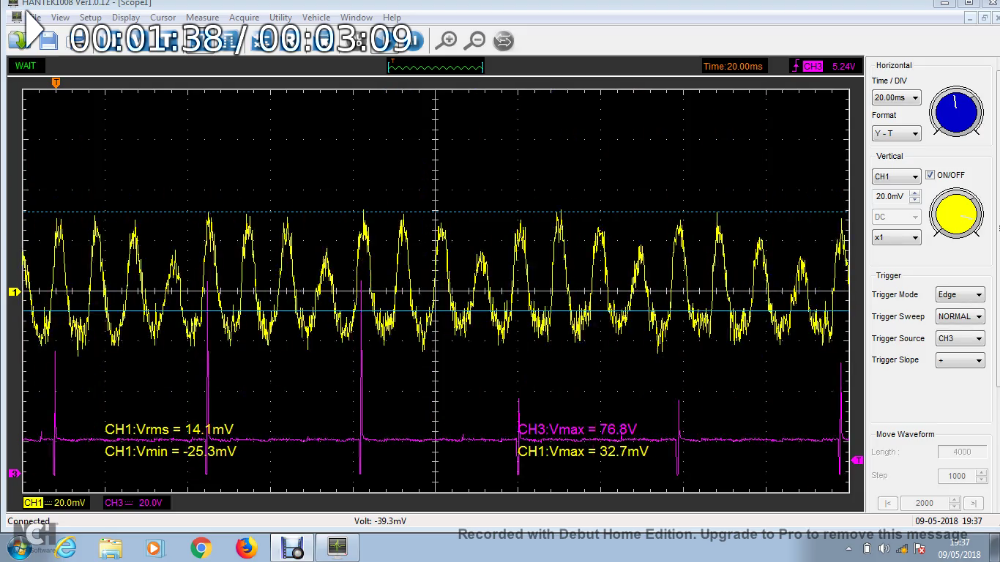Open the Utility menu
Image resolution: width=1000 pixels, height=562 pixels.
coord(280,18)
